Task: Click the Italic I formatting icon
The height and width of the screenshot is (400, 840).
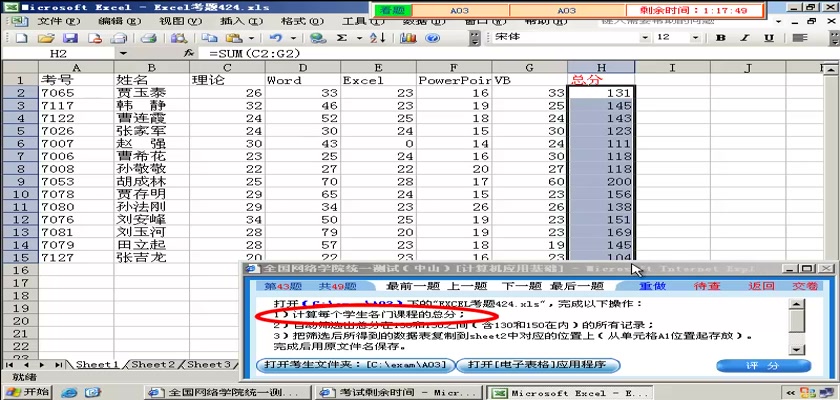Action: pyautogui.click(x=745, y=37)
